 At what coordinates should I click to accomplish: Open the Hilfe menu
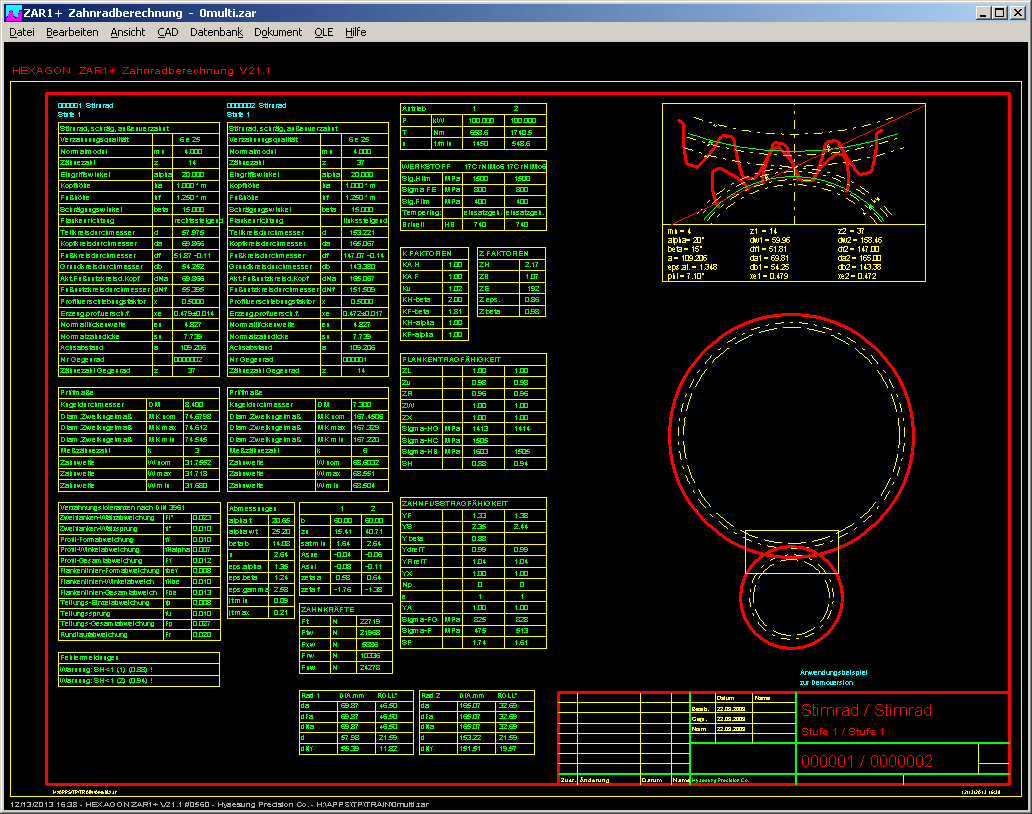point(355,32)
